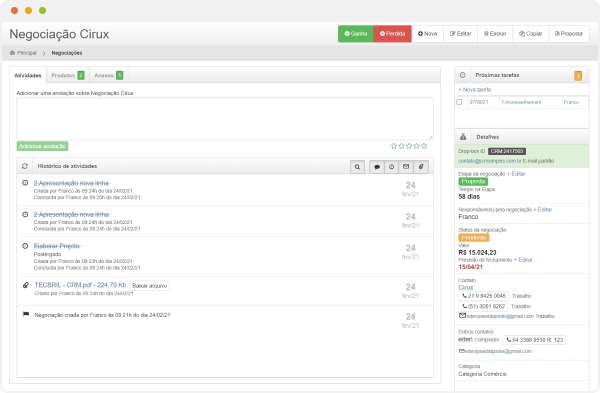The height and width of the screenshot is (393, 600).
Task: Click the orange task count badge
Action: 578,76
